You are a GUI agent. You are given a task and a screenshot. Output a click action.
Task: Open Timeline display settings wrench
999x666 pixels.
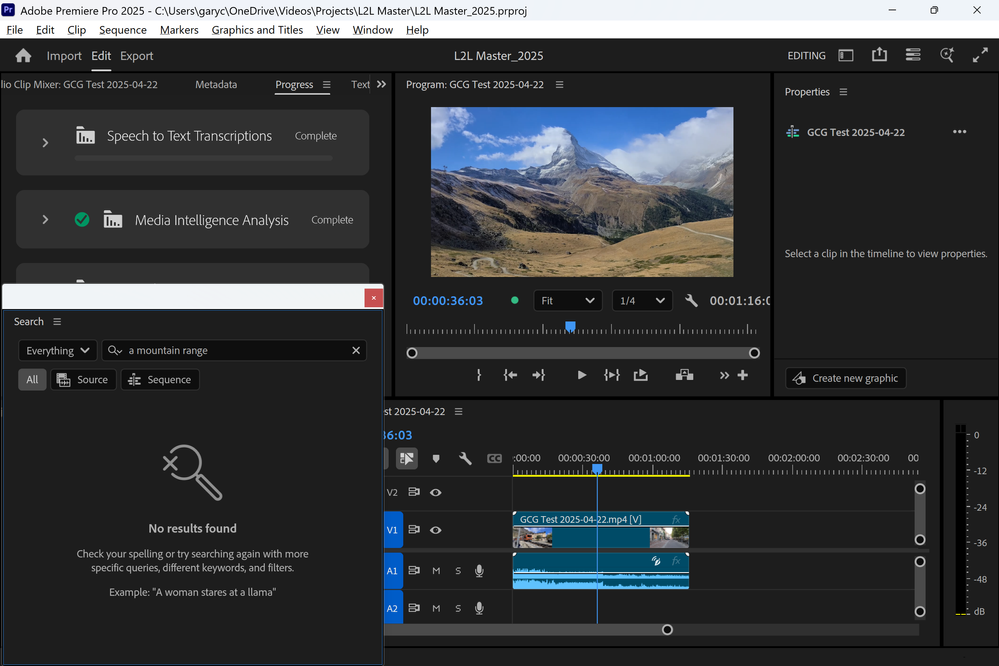pos(465,458)
